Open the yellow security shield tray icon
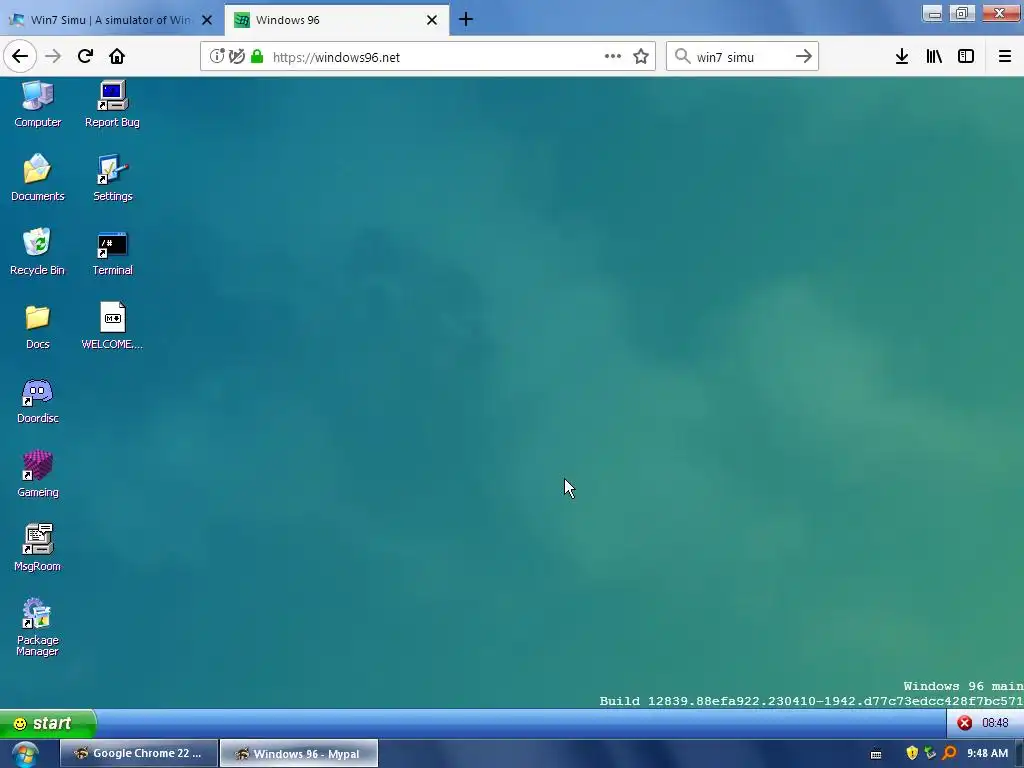The image size is (1024, 768). pyautogui.click(x=912, y=754)
